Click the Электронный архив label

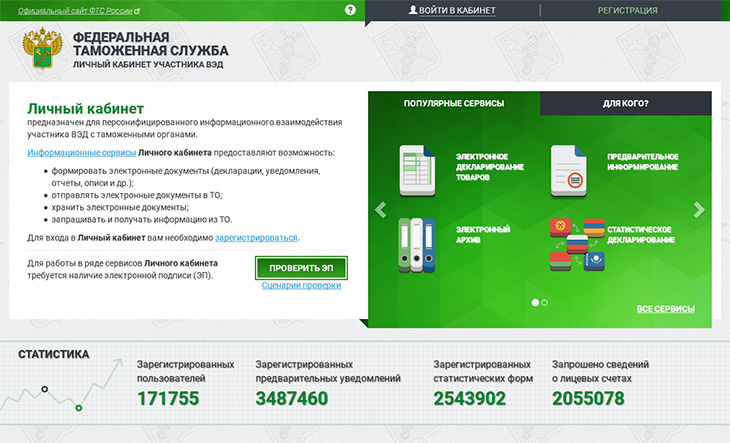[483, 235]
